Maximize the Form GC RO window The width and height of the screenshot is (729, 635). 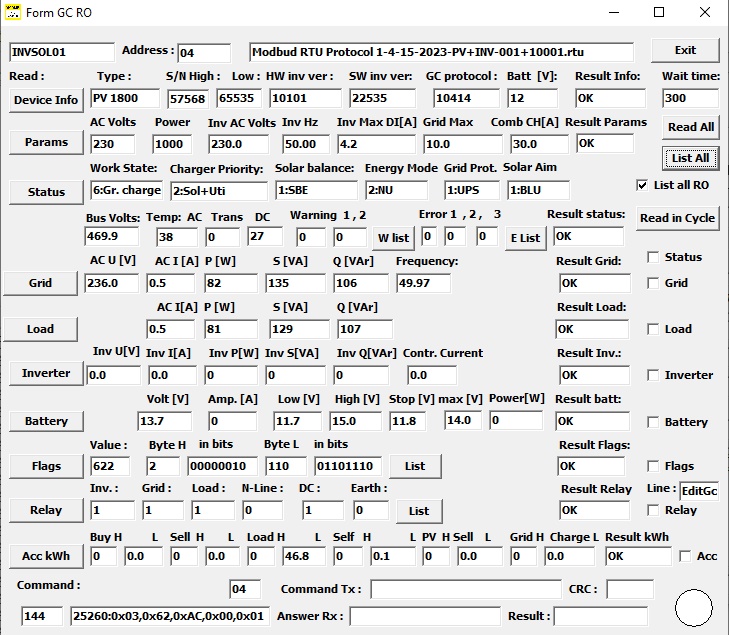coord(659,13)
